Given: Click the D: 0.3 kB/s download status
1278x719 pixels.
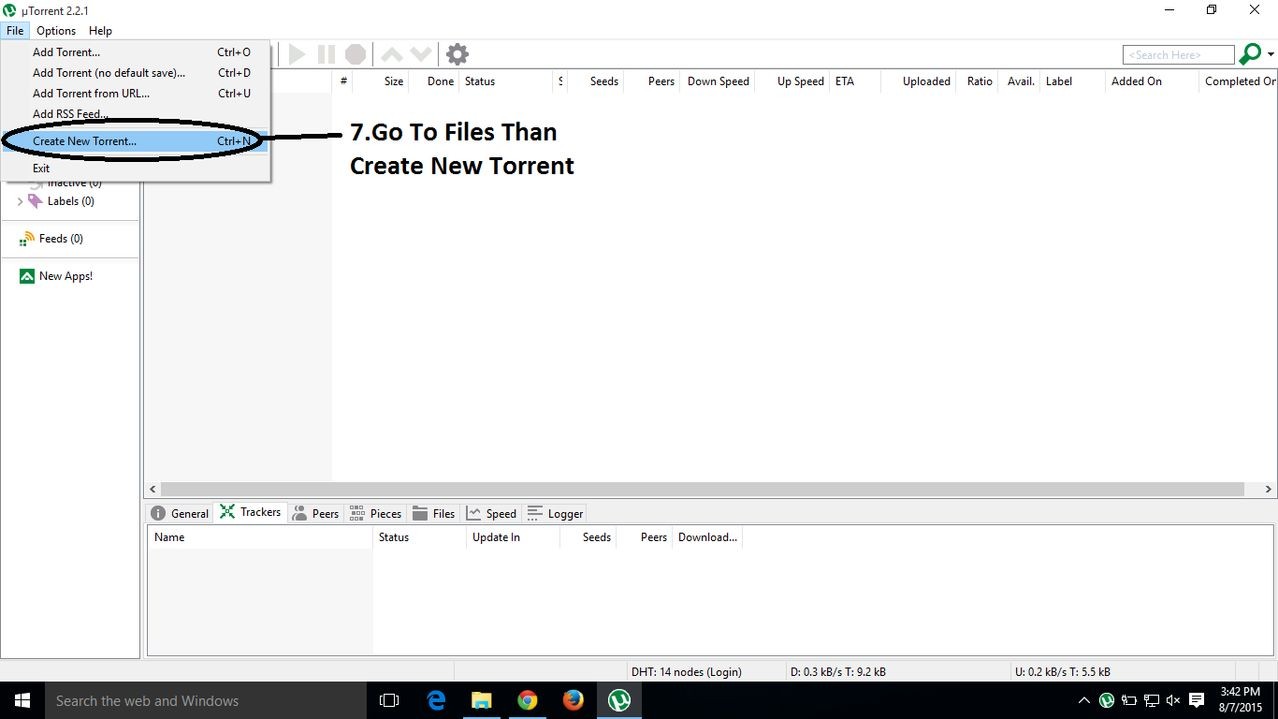Looking at the screenshot, I should pos(838,672).
